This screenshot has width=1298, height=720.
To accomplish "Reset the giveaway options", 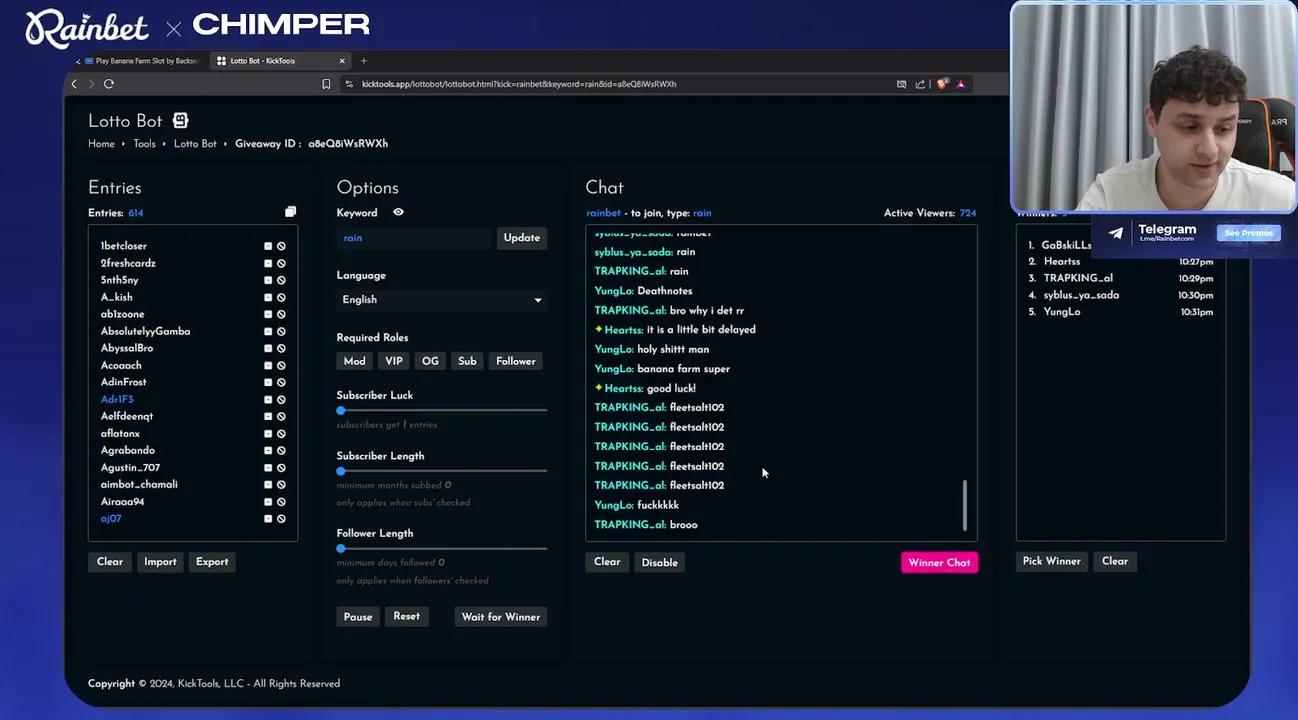I will [x=406, y=616].
